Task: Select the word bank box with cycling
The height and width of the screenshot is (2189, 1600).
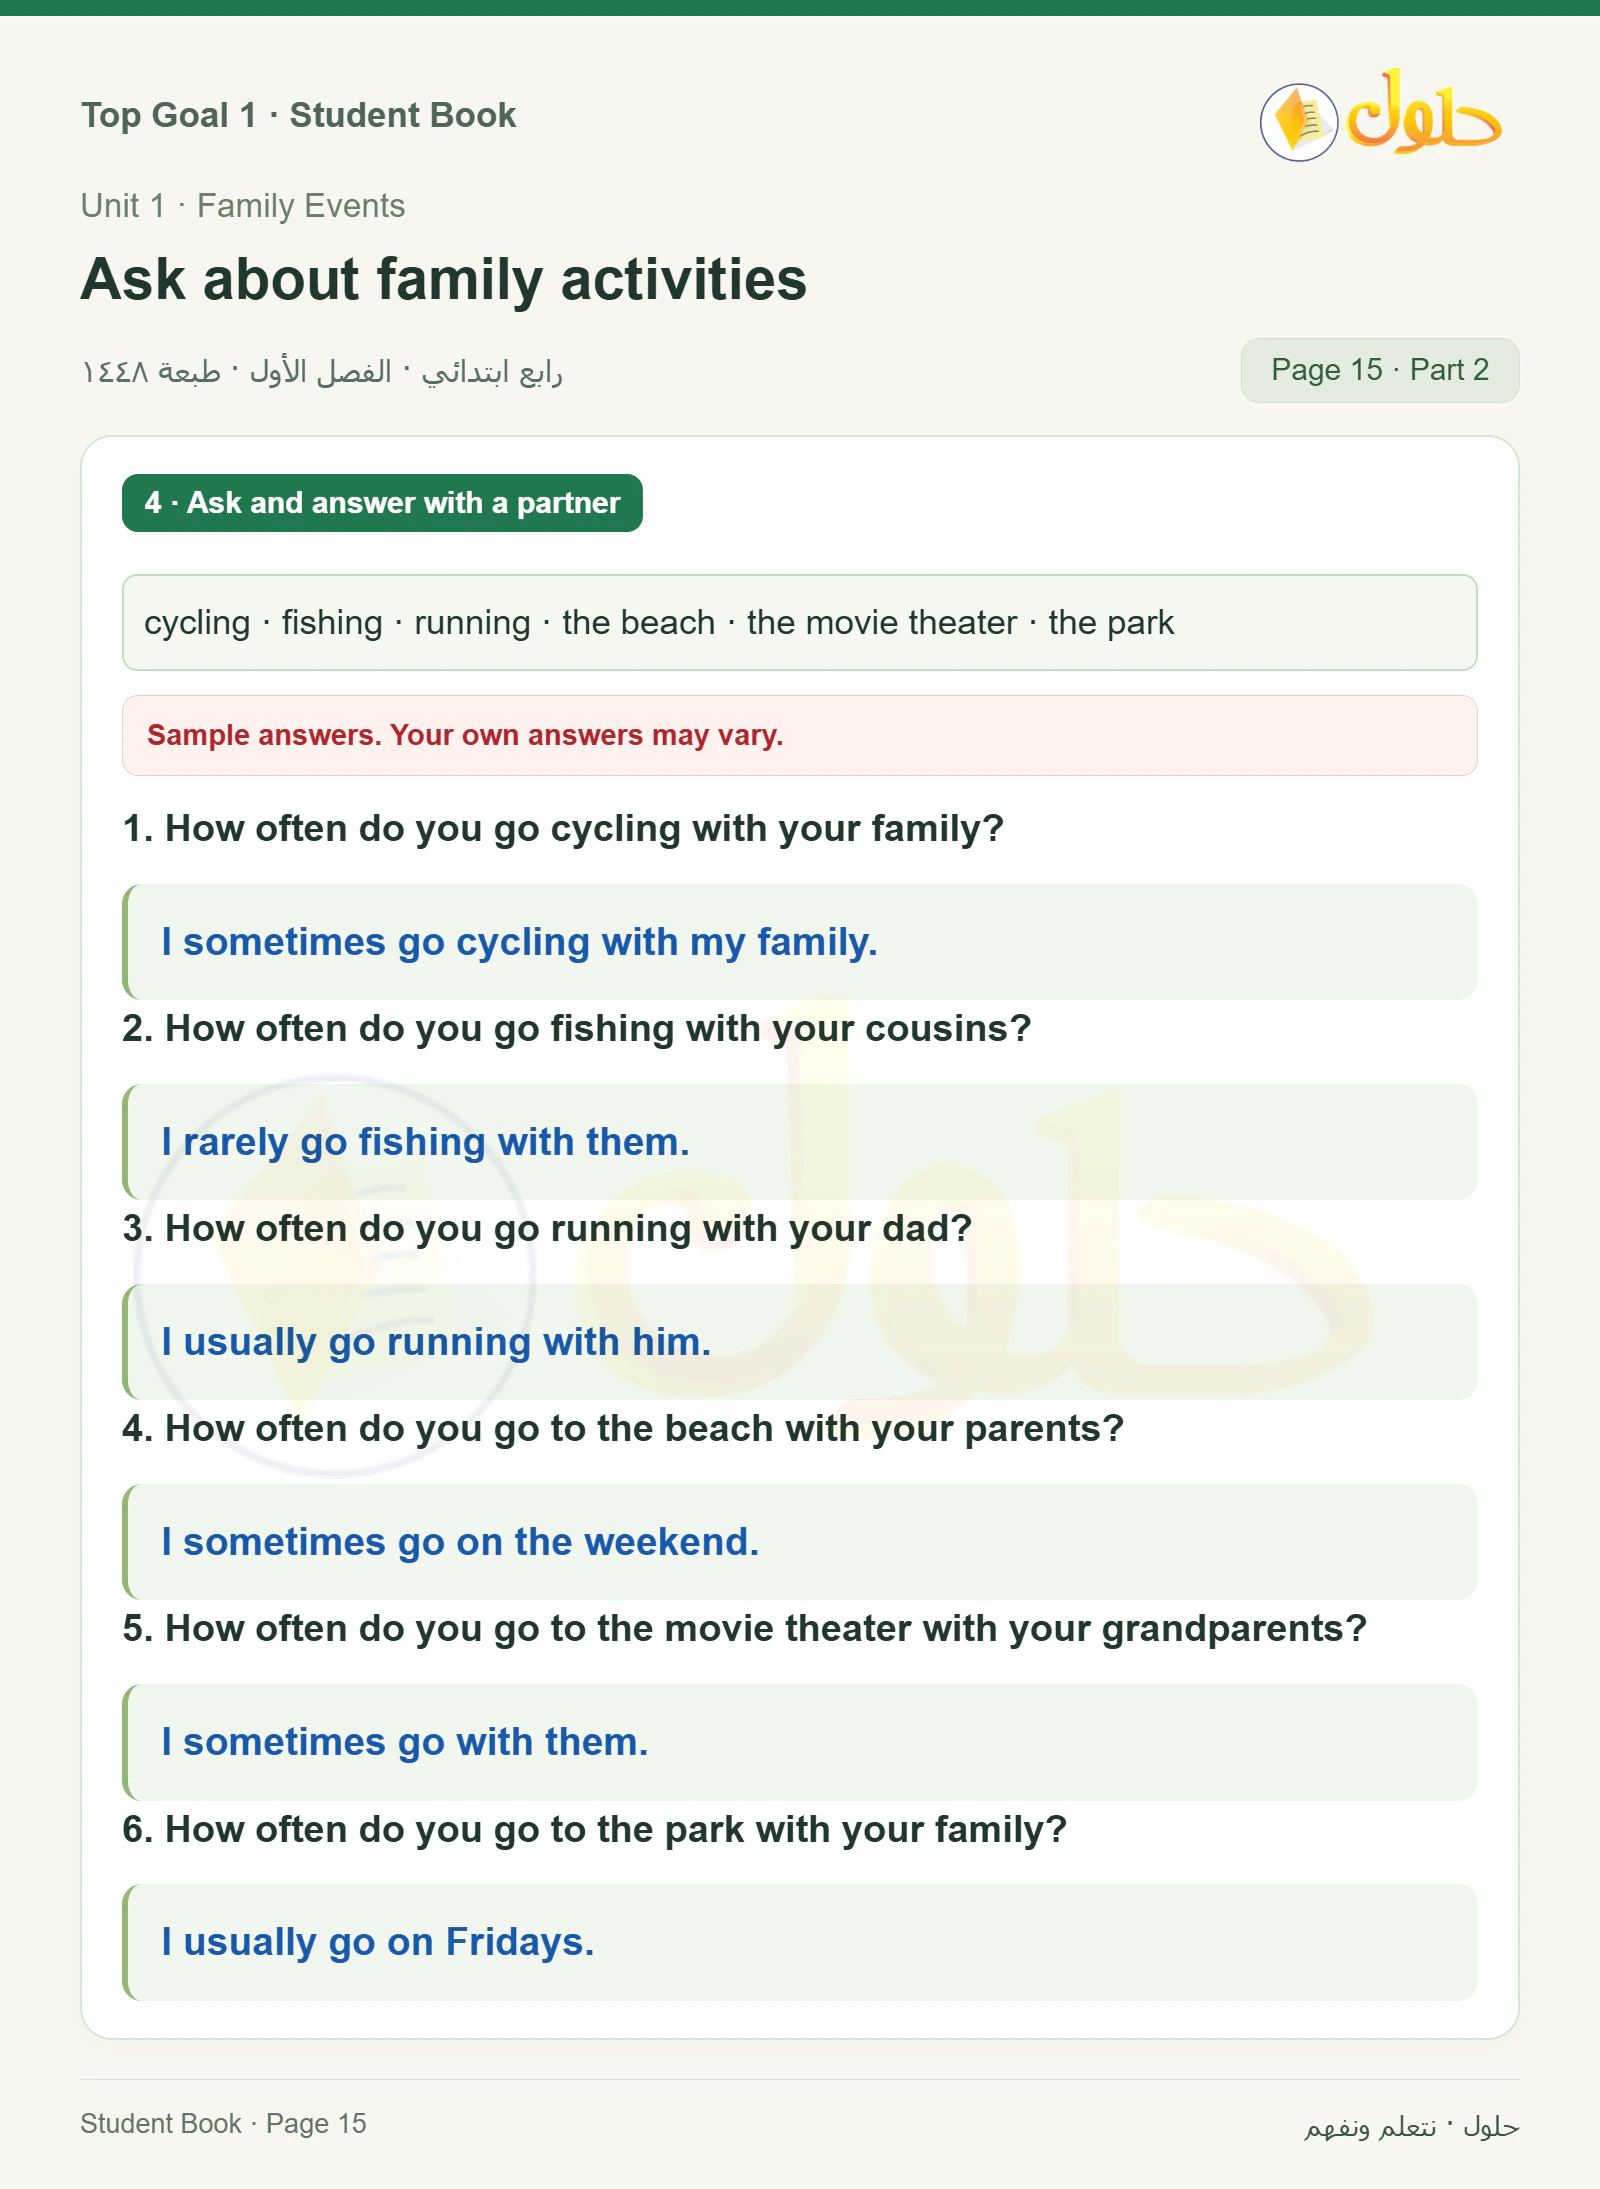Action: coord(799,622)
